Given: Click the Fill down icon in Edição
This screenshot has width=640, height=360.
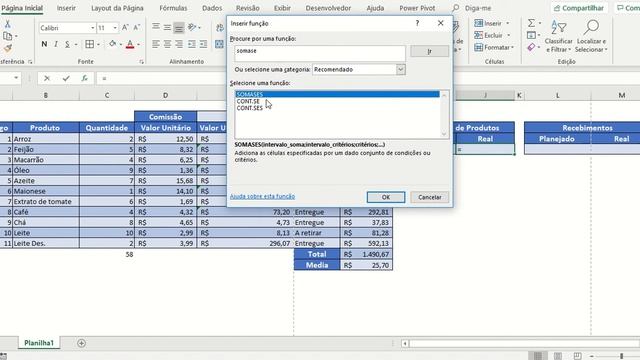Looking at the screenshot, I should coord(531,35).
